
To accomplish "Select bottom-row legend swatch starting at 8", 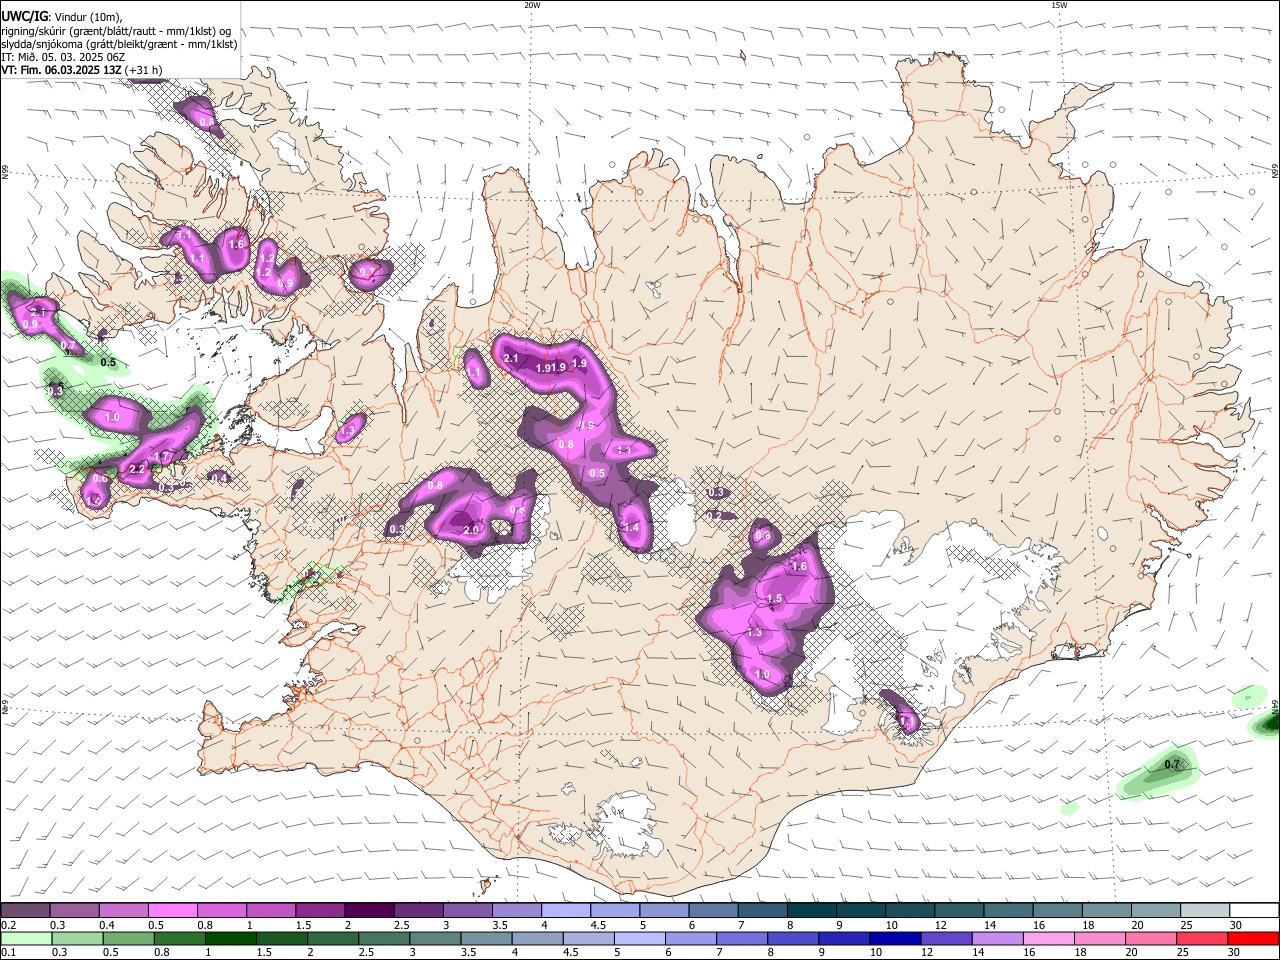I will 792,938.
